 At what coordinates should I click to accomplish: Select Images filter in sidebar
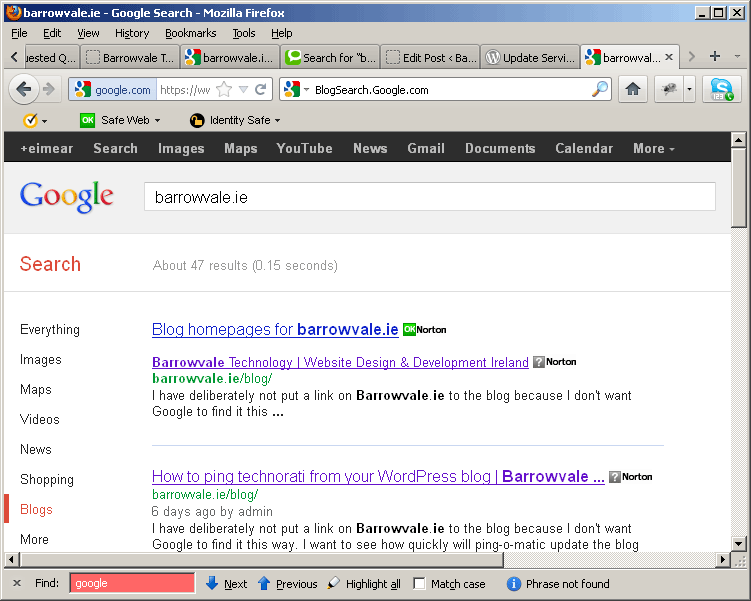(x=41, y=360)
